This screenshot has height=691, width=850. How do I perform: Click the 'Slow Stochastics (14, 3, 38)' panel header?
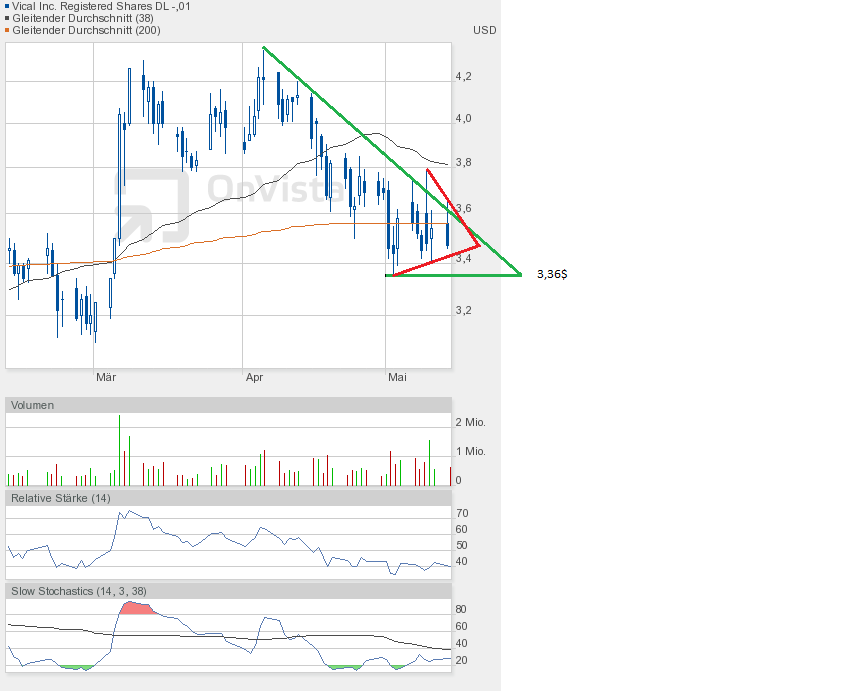point(228,591)
